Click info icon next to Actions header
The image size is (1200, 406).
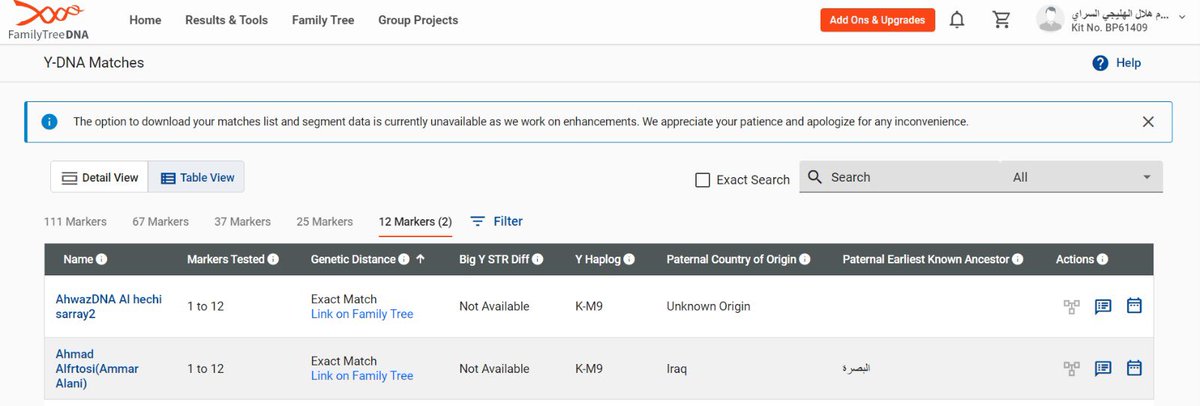pos(1102,260)
